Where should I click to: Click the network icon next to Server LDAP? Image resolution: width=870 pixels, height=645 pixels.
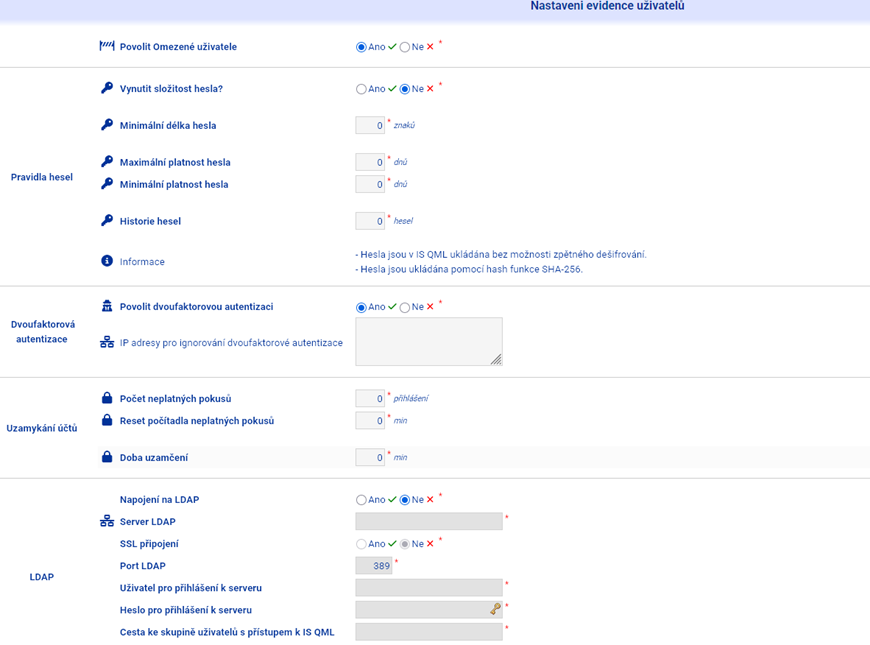(x=107, y=521)
